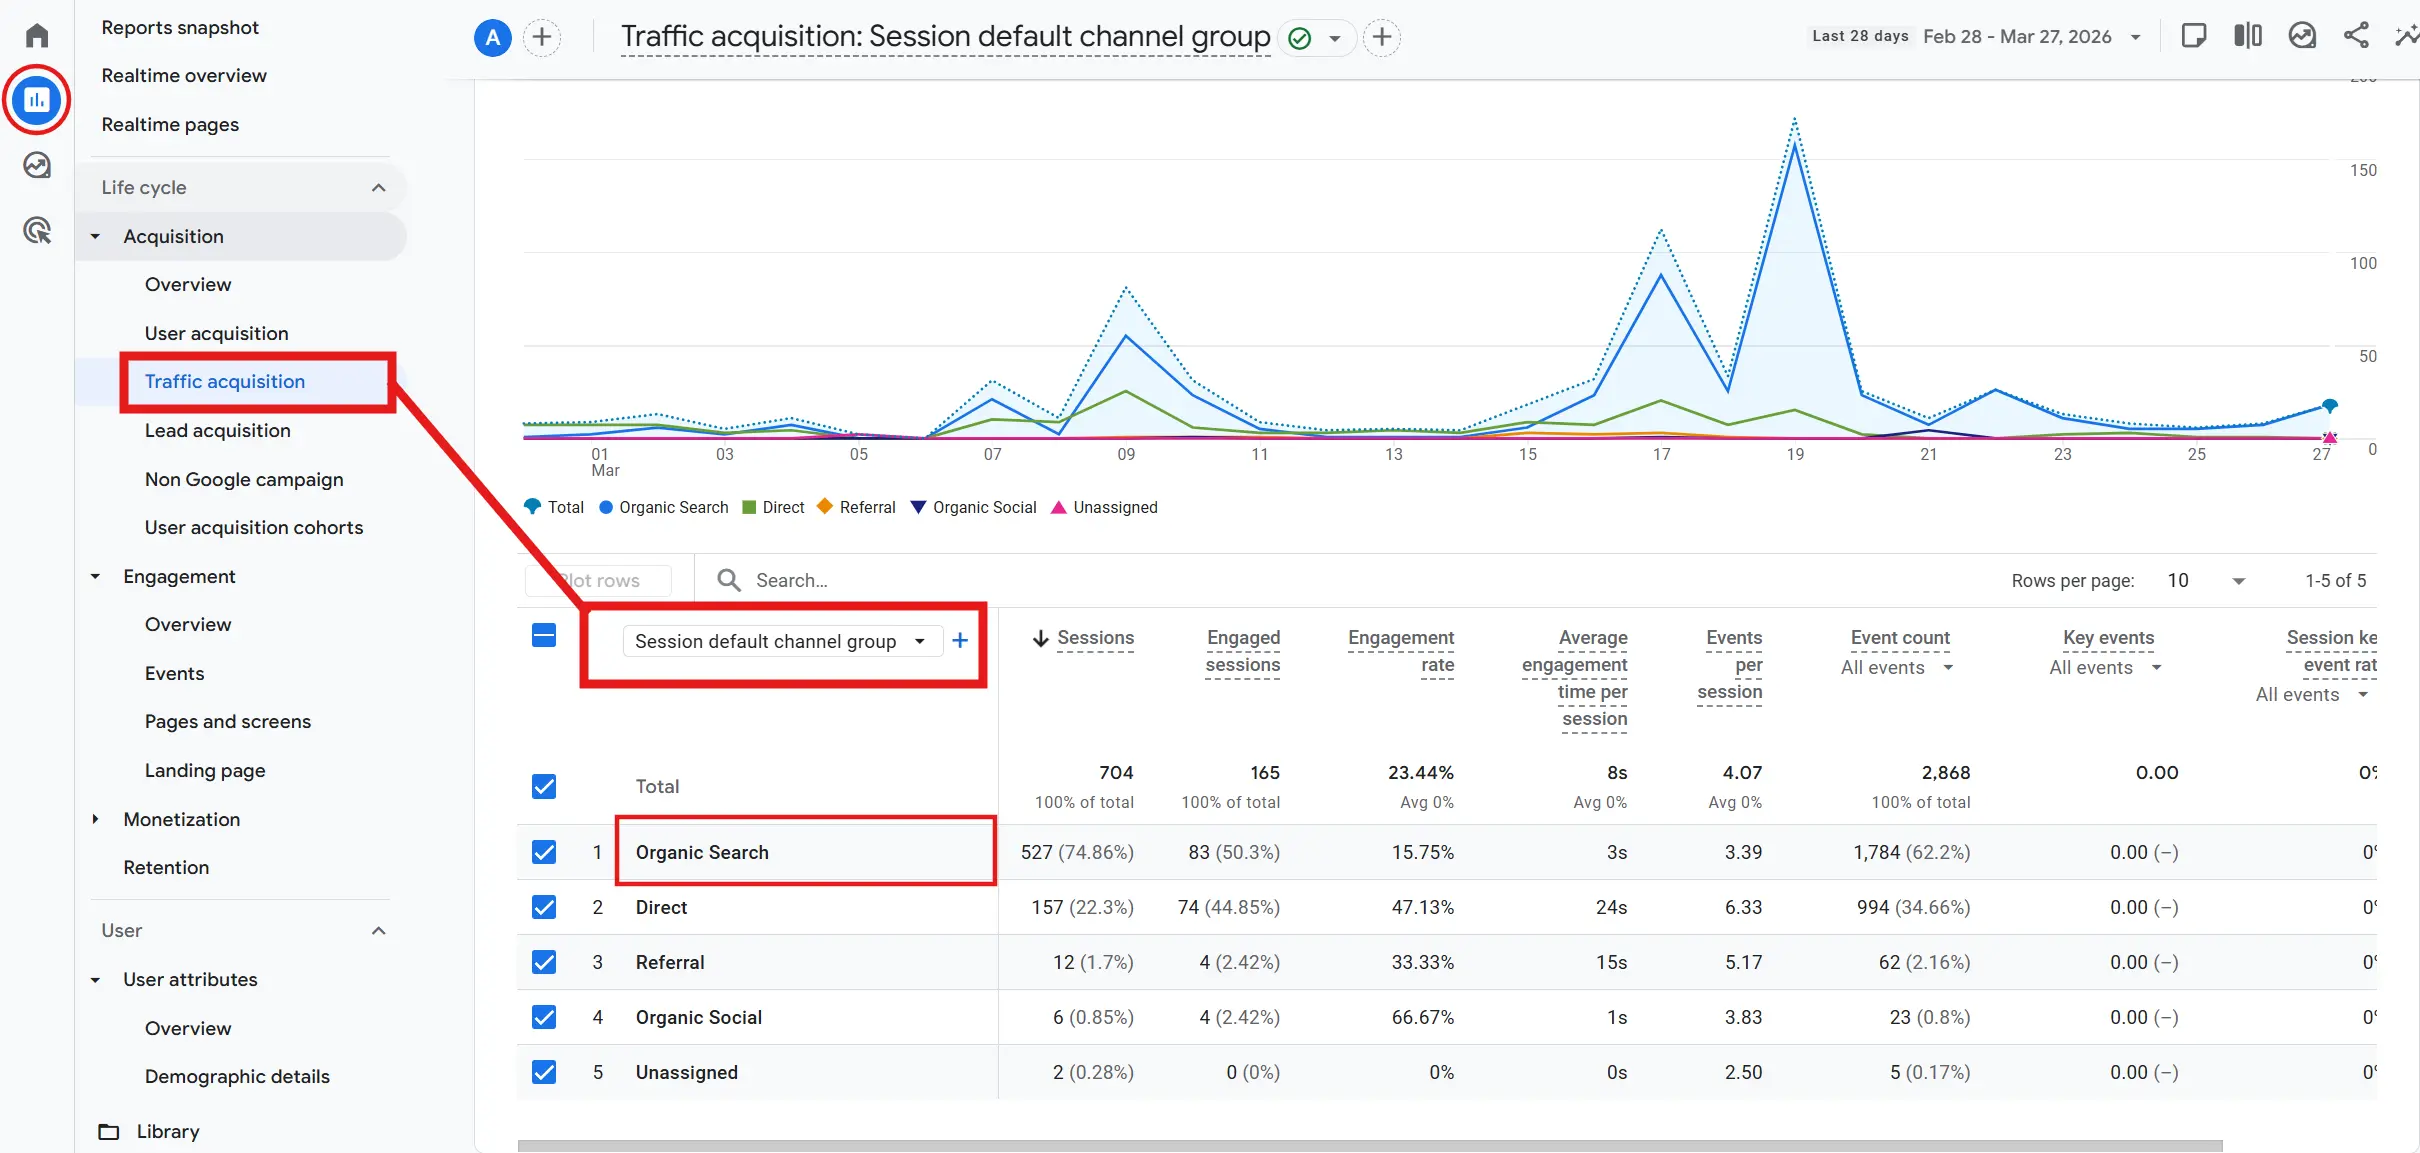Viewport: 2420px width, 1153px height.
Task: Add a secondary dimension with the blue plus
Action: click(960, 640)
